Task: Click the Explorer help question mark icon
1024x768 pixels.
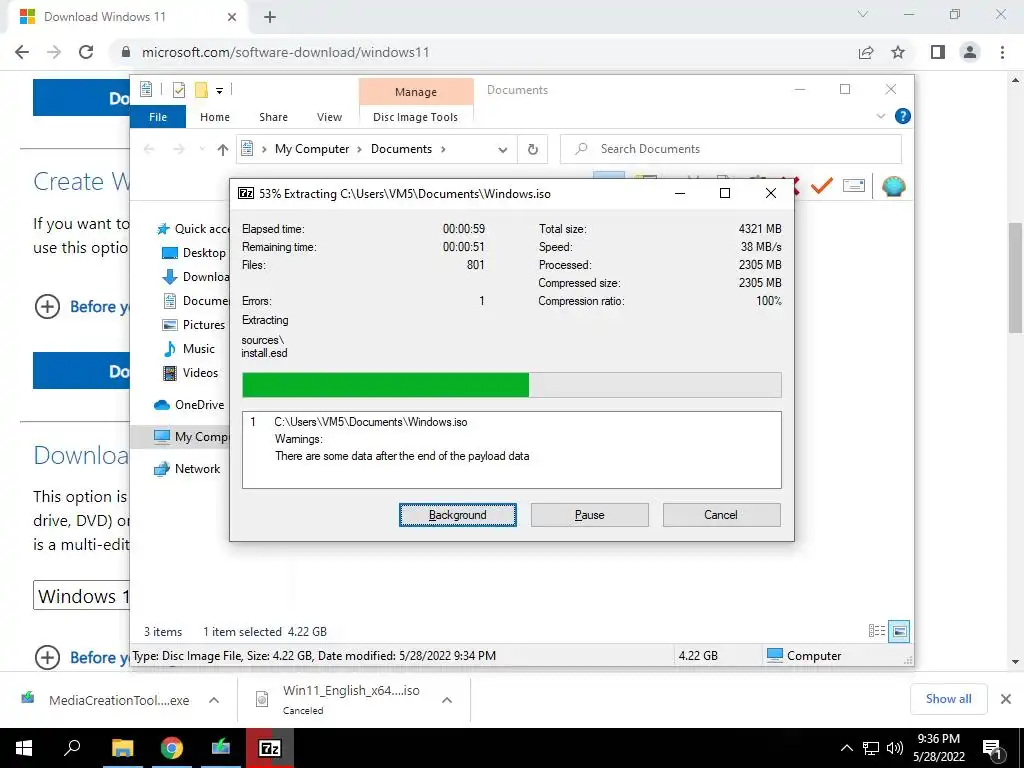Action: pos(903,116)
